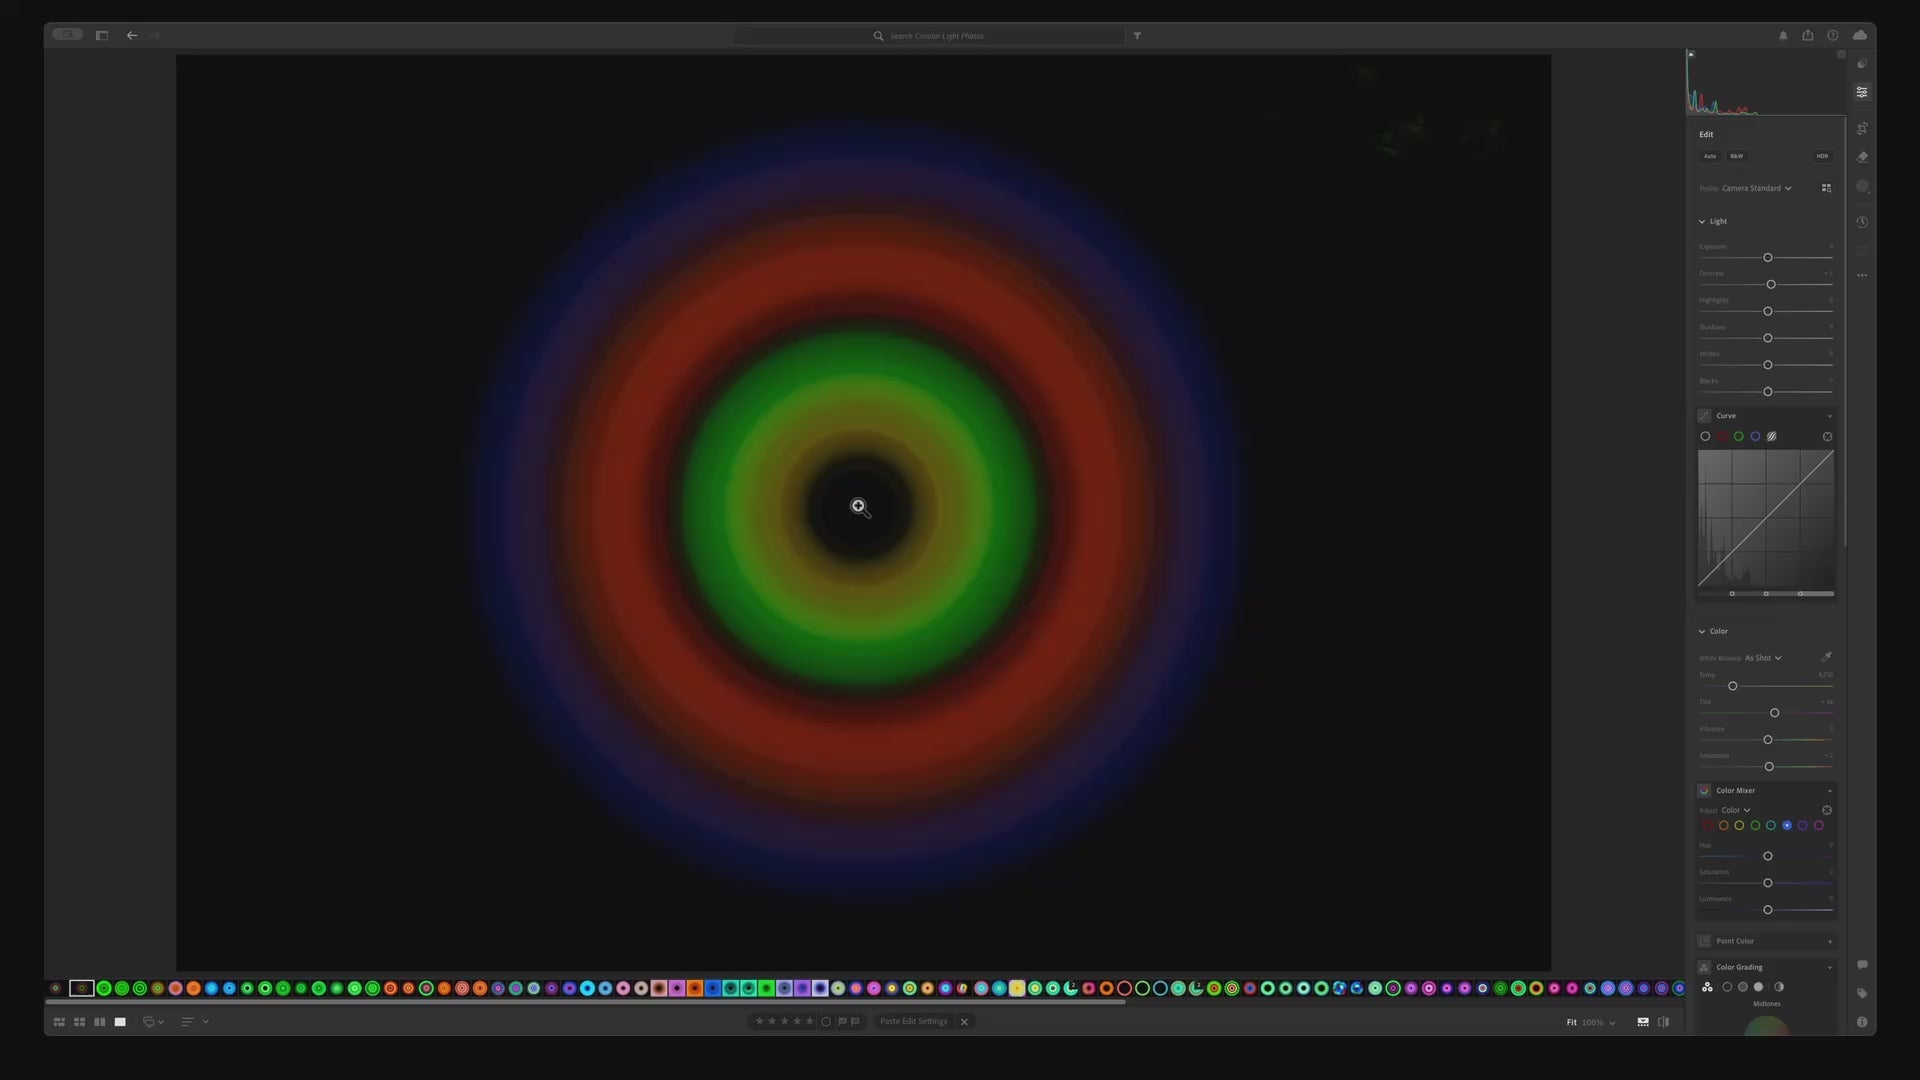Click the white balance eyedropper

(x=1826, y=657)
